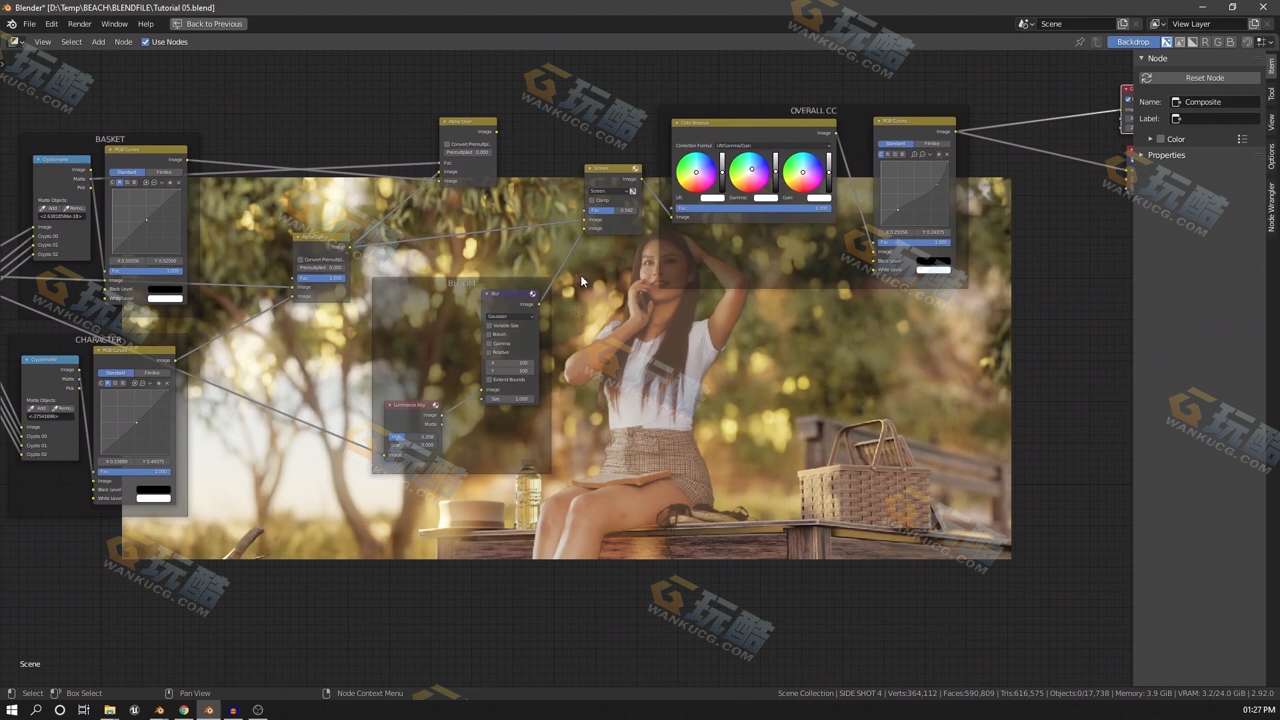
Task: Switch to the View sidebar tab
Action: coord(1272,122)
